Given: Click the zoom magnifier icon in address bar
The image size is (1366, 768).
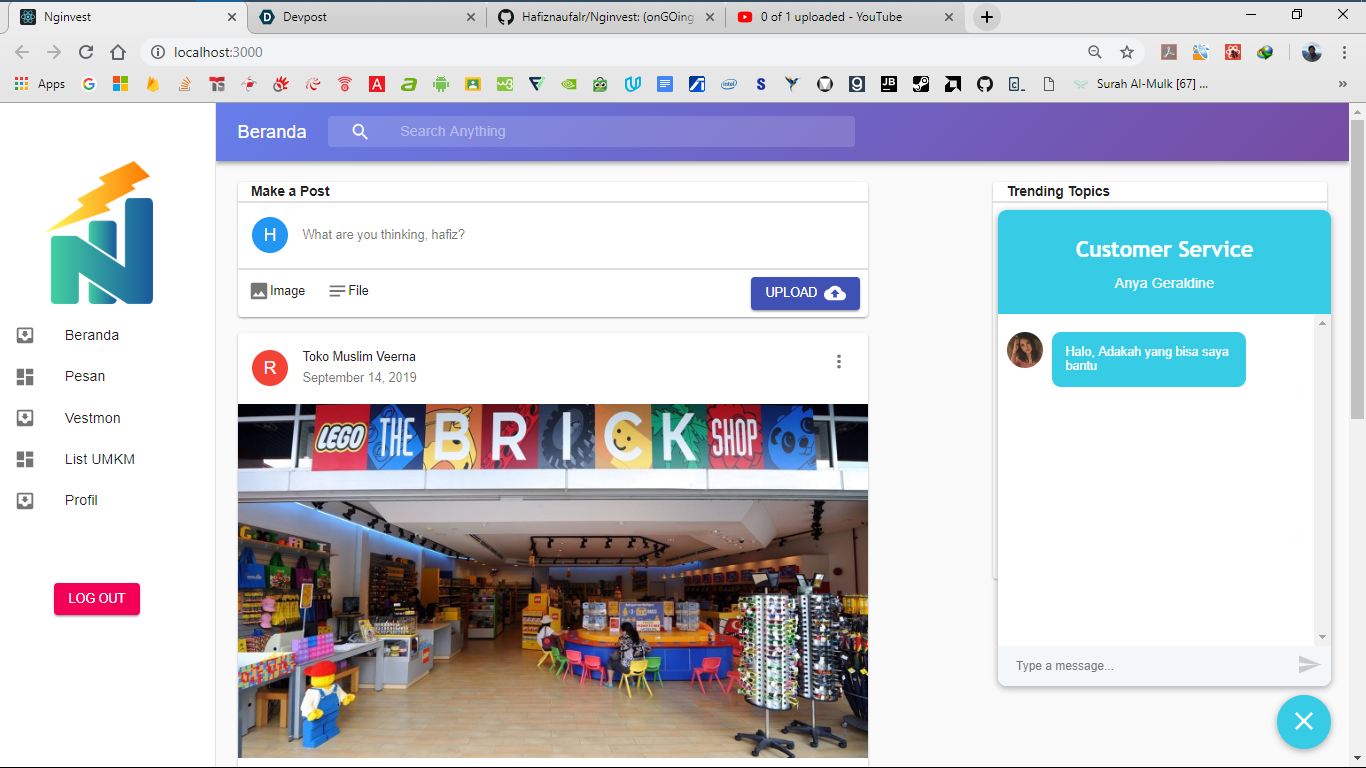Looking at the screenshot, I should (x=1095, y=52).
